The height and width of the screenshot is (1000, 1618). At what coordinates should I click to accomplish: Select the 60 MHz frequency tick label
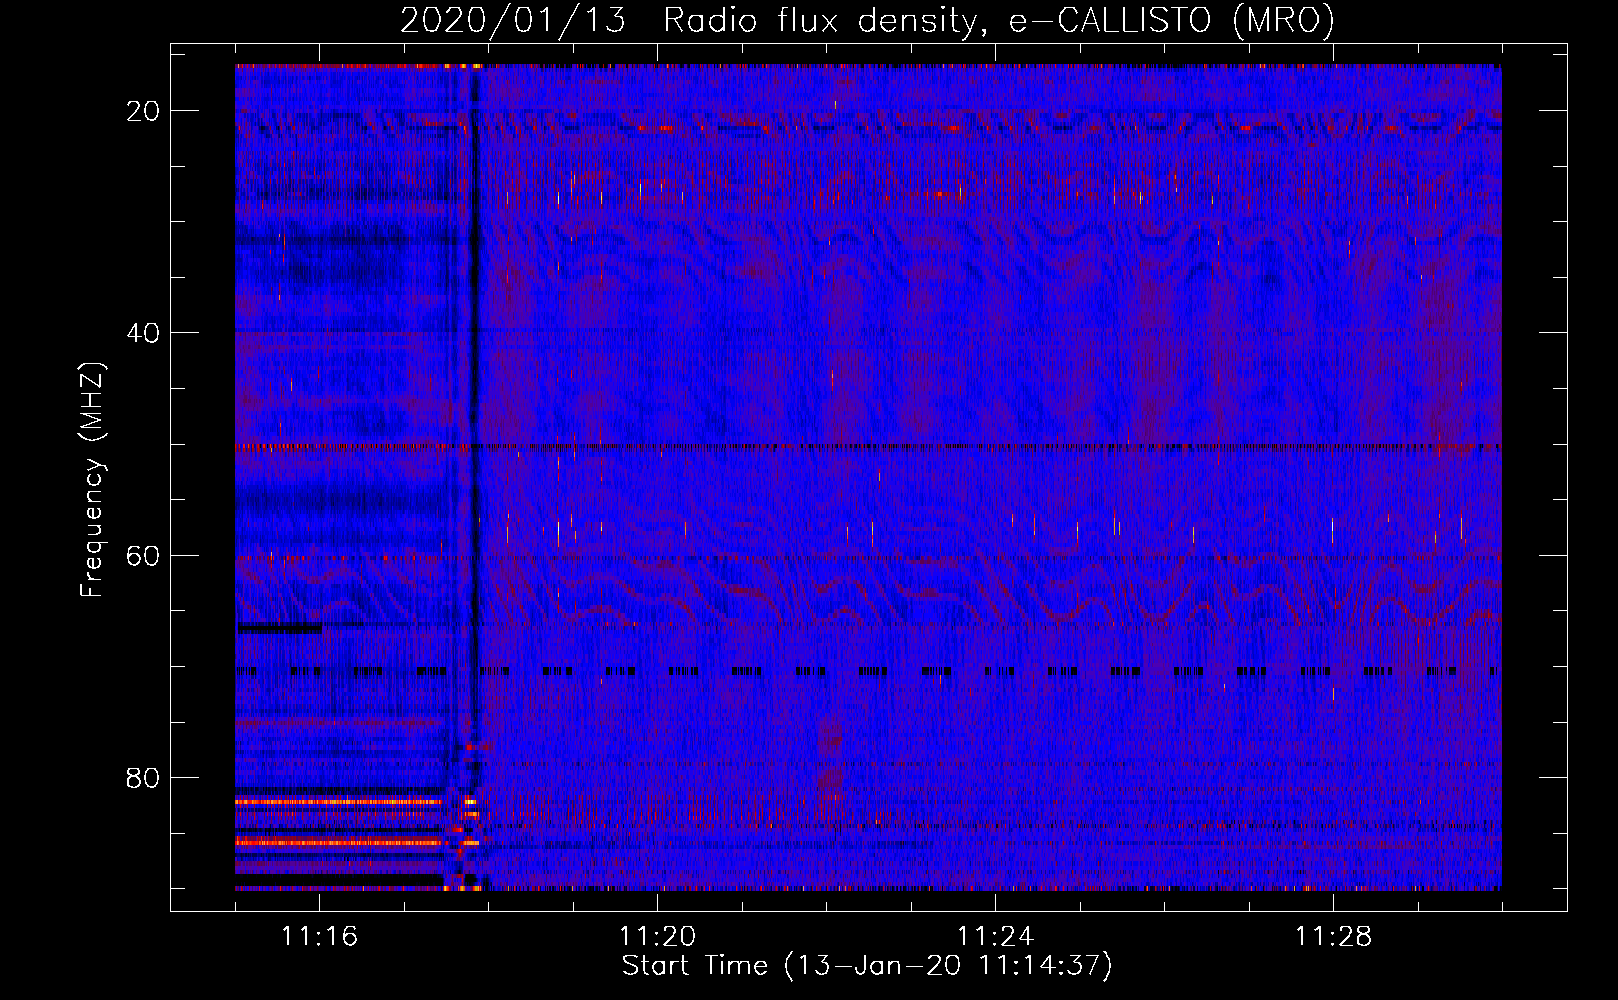tap(144, 555)
